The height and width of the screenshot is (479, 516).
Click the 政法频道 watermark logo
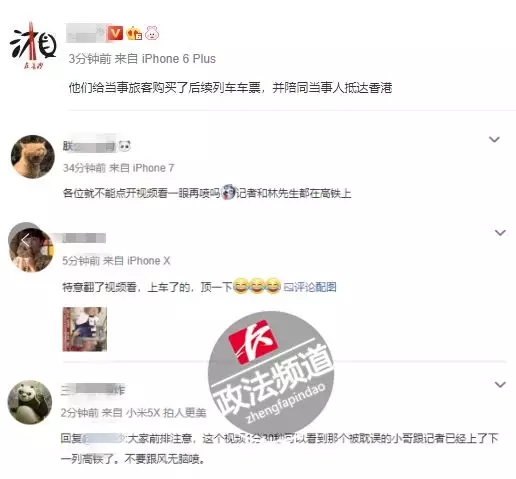click(271, 373)
